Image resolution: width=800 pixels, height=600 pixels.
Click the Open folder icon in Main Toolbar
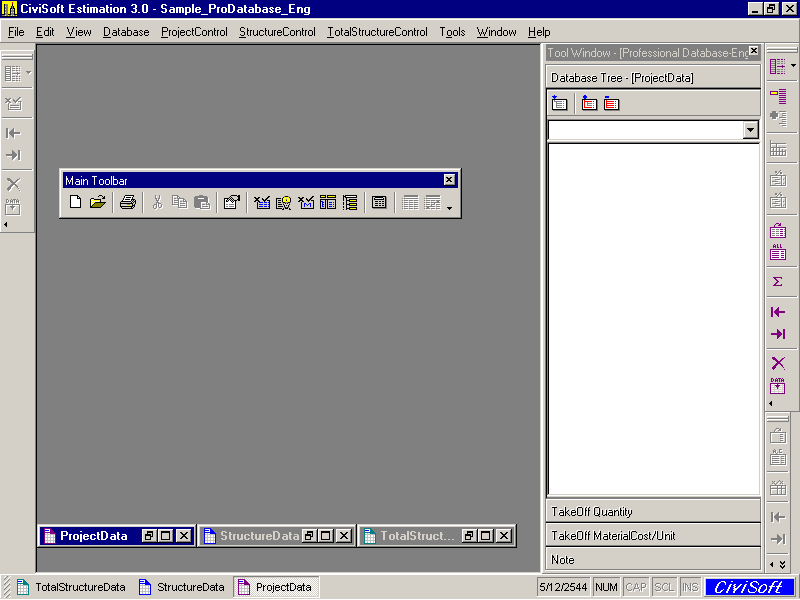97,202
